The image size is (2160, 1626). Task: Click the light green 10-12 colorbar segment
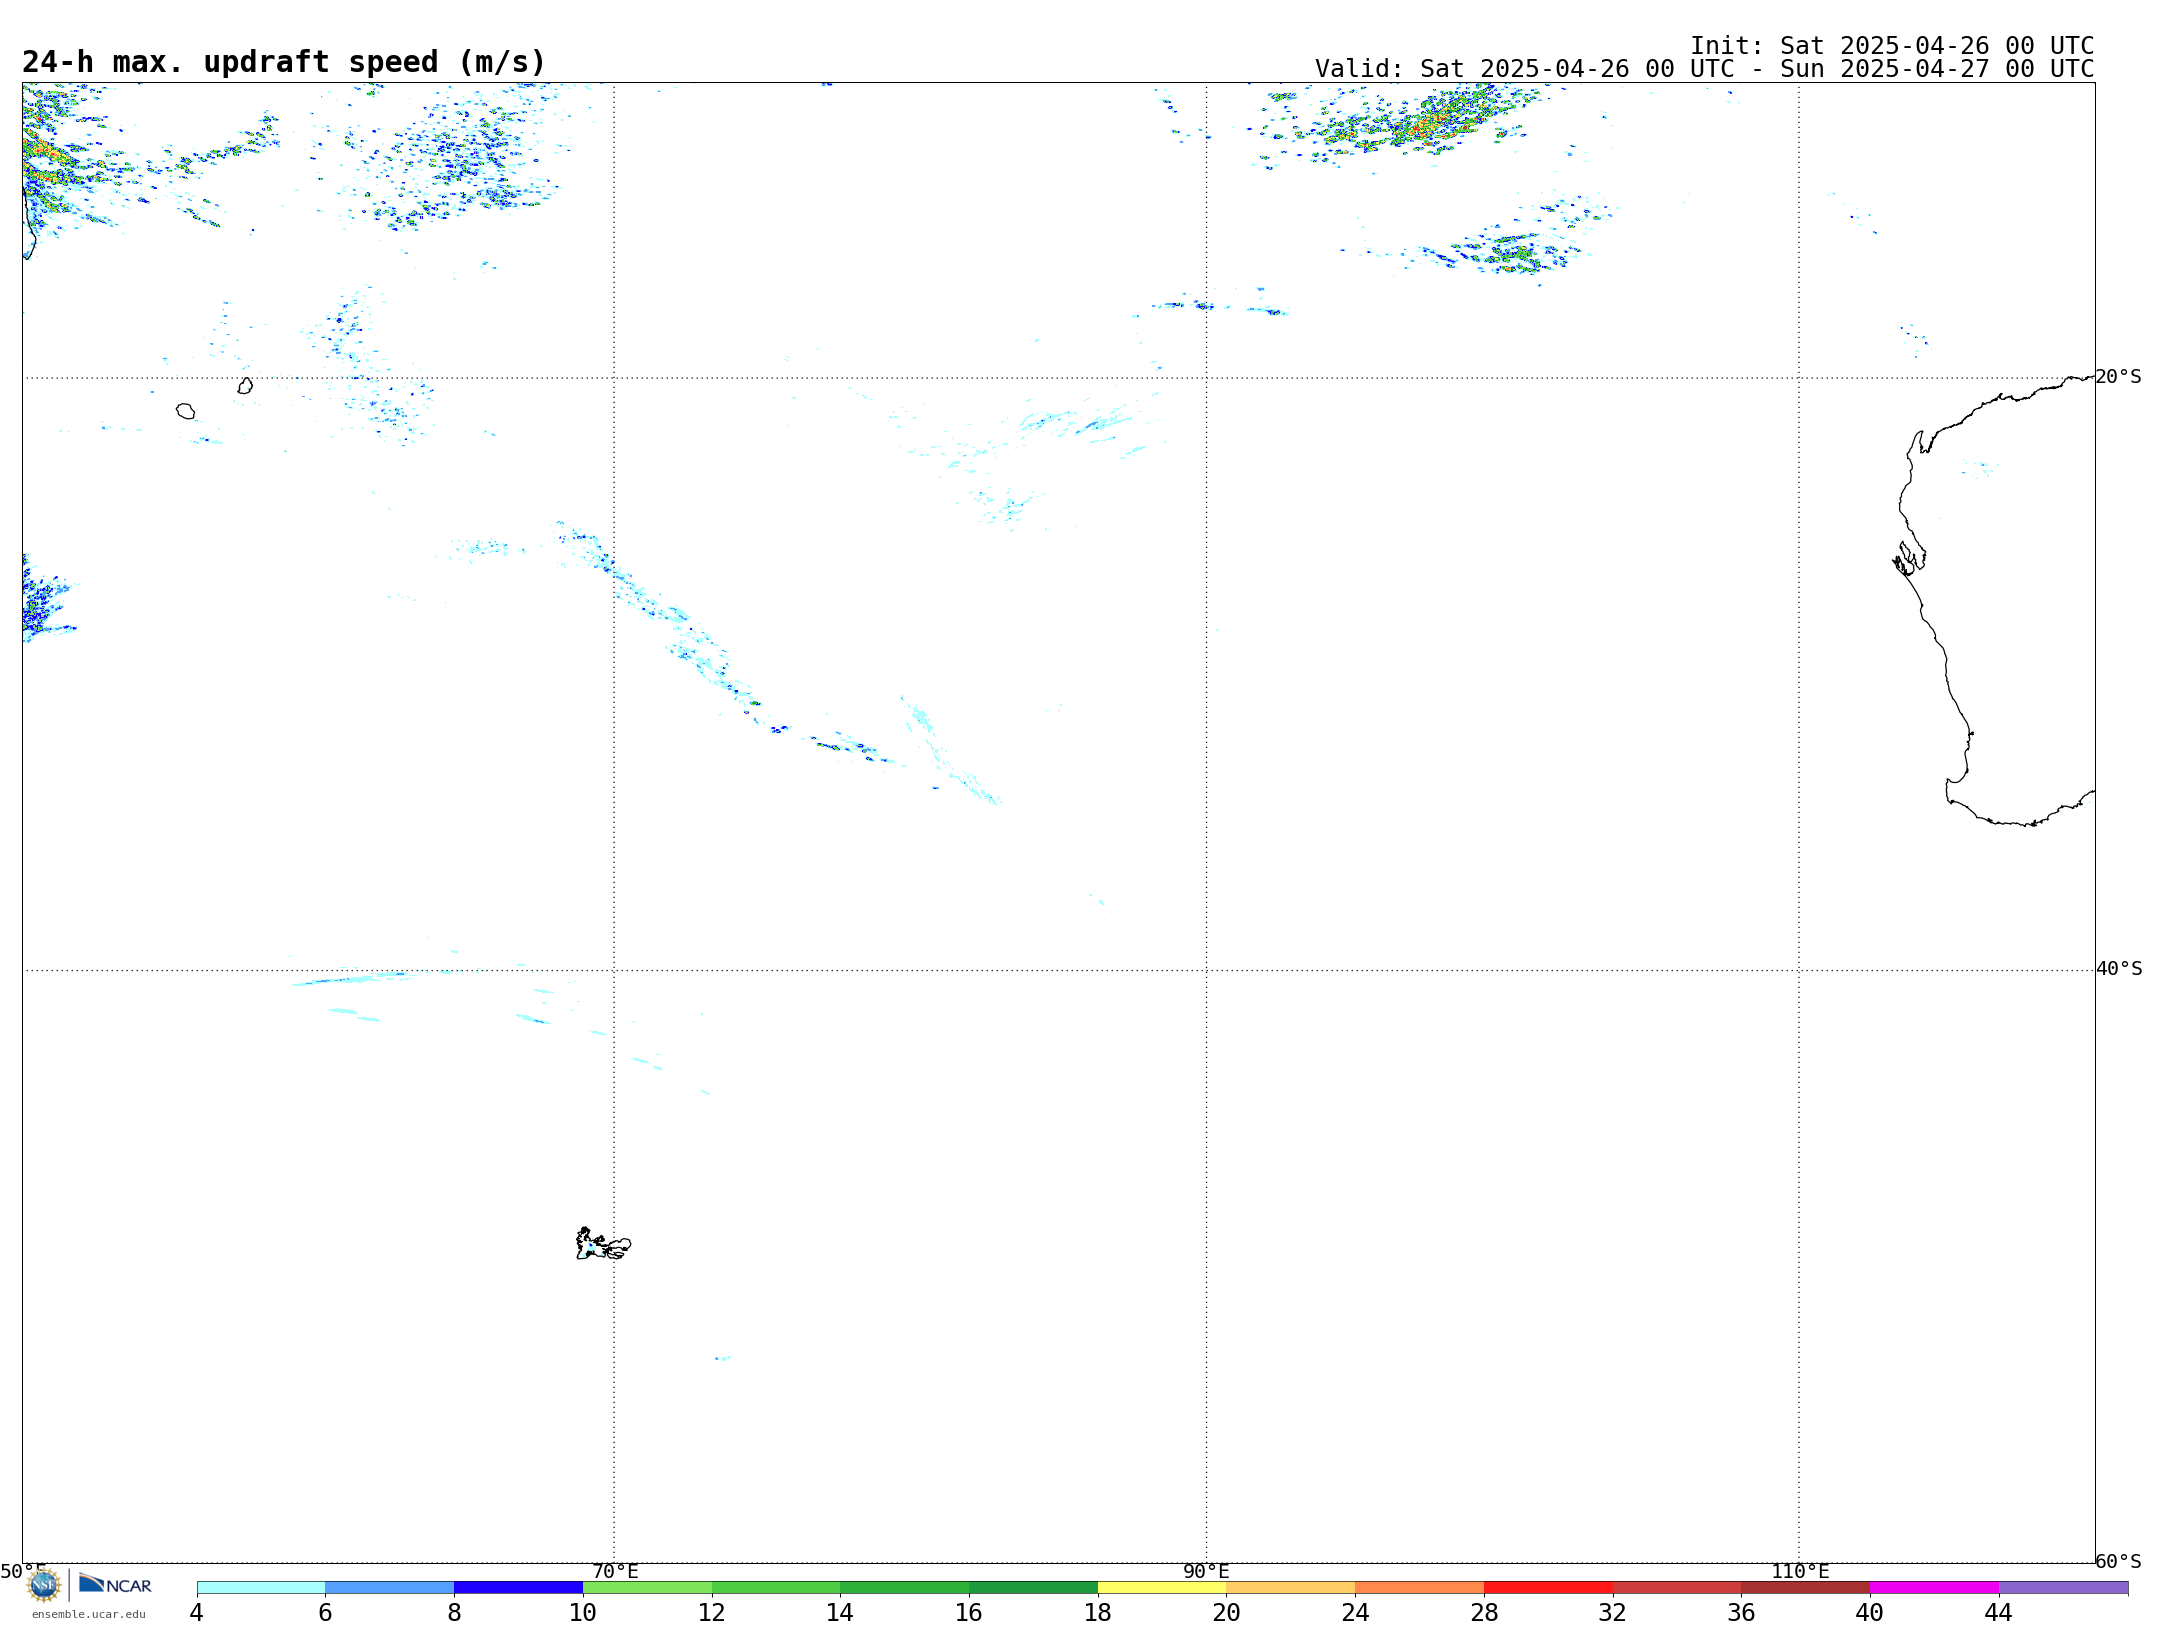tap(647, 1587)
